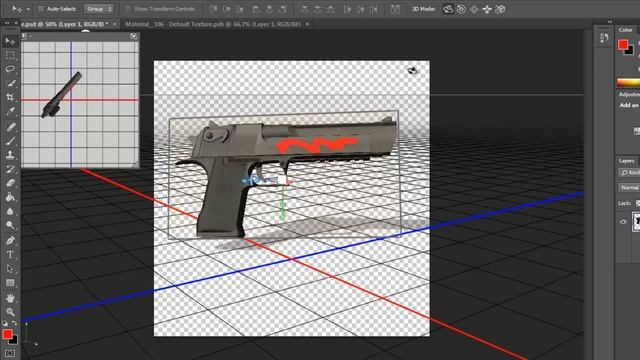Viewport: 640px width, 360px height.
Task: Select the Zoom tool at toolbar bottom
Action: (x=10, y=312)
